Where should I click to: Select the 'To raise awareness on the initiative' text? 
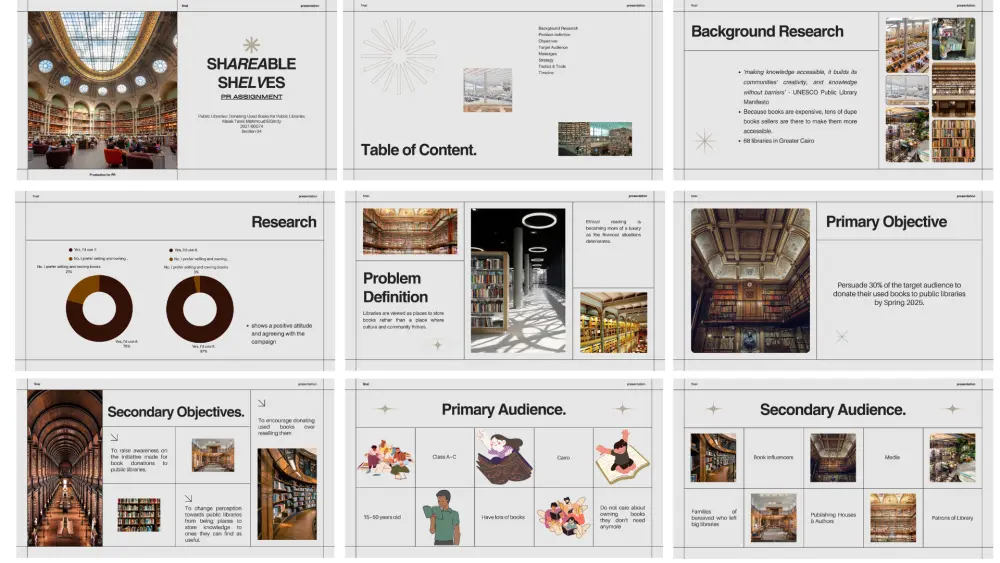[139, 460]
